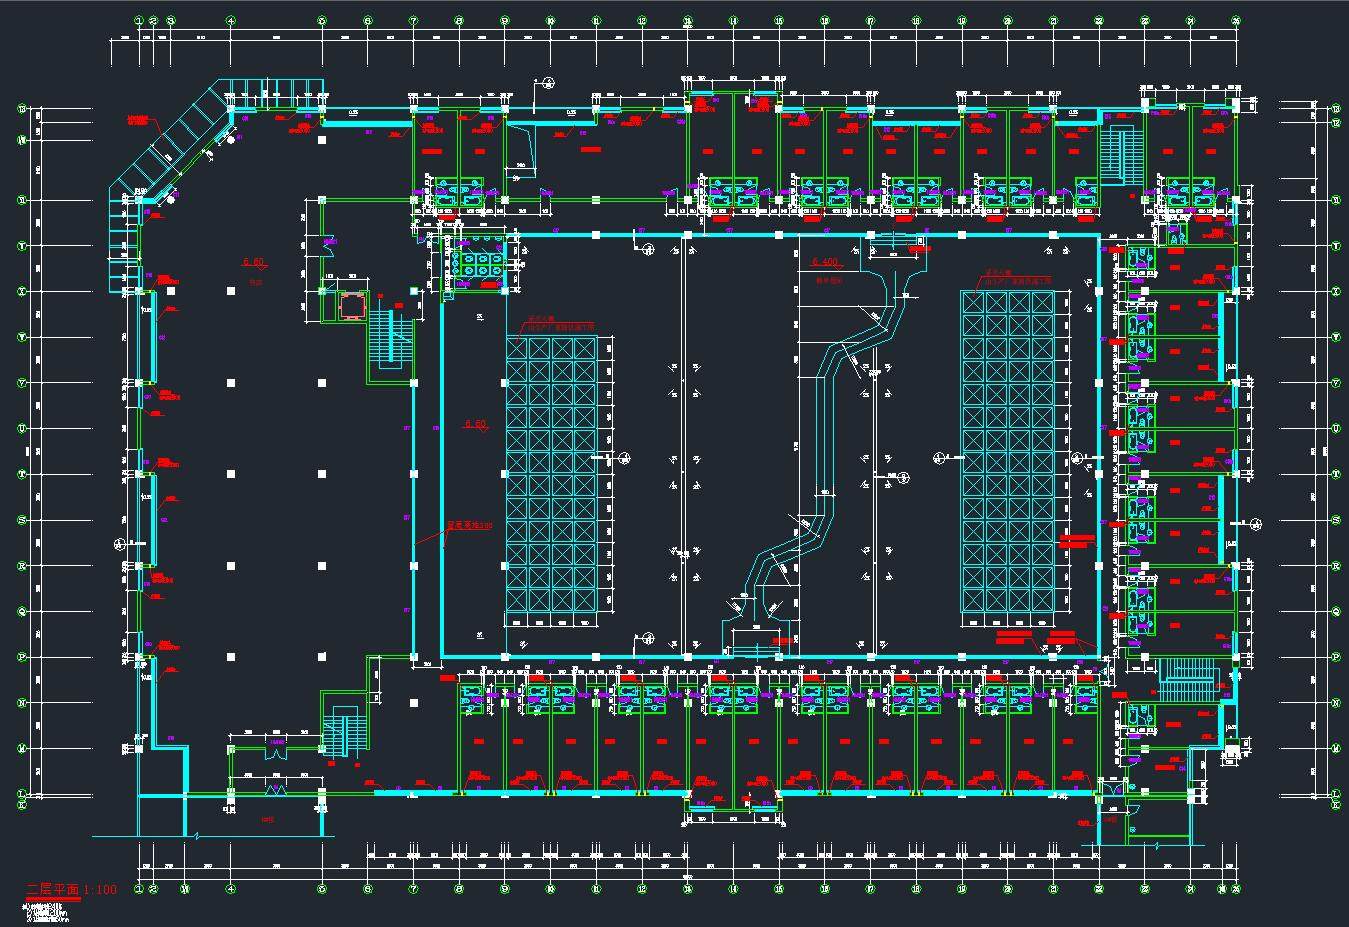
Task: Click the 6.60 elevation mark in the left hall
Action: (253, 262)
